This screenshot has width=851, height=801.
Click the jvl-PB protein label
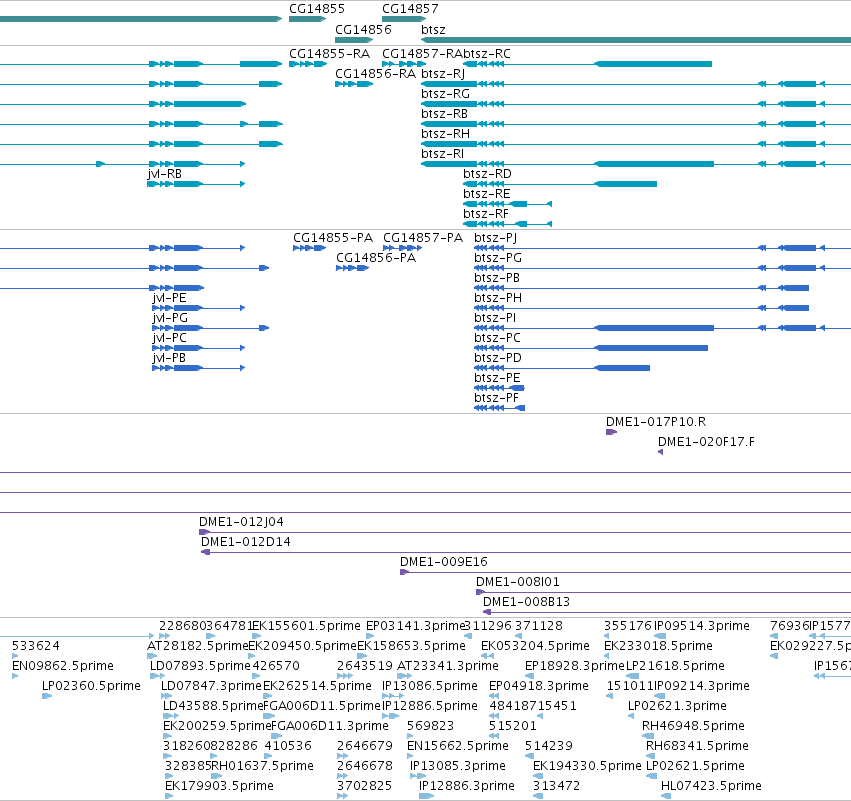[169, 358]
